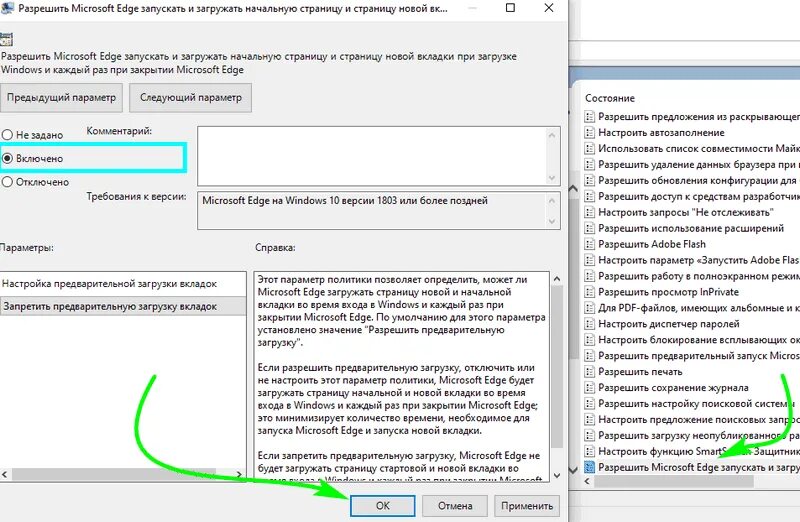Image resolution: width=800 pixels, height=522 pixels.
Task: Click left arrow of Параметры horizontal scrollbar
Action: coord(5,475)
